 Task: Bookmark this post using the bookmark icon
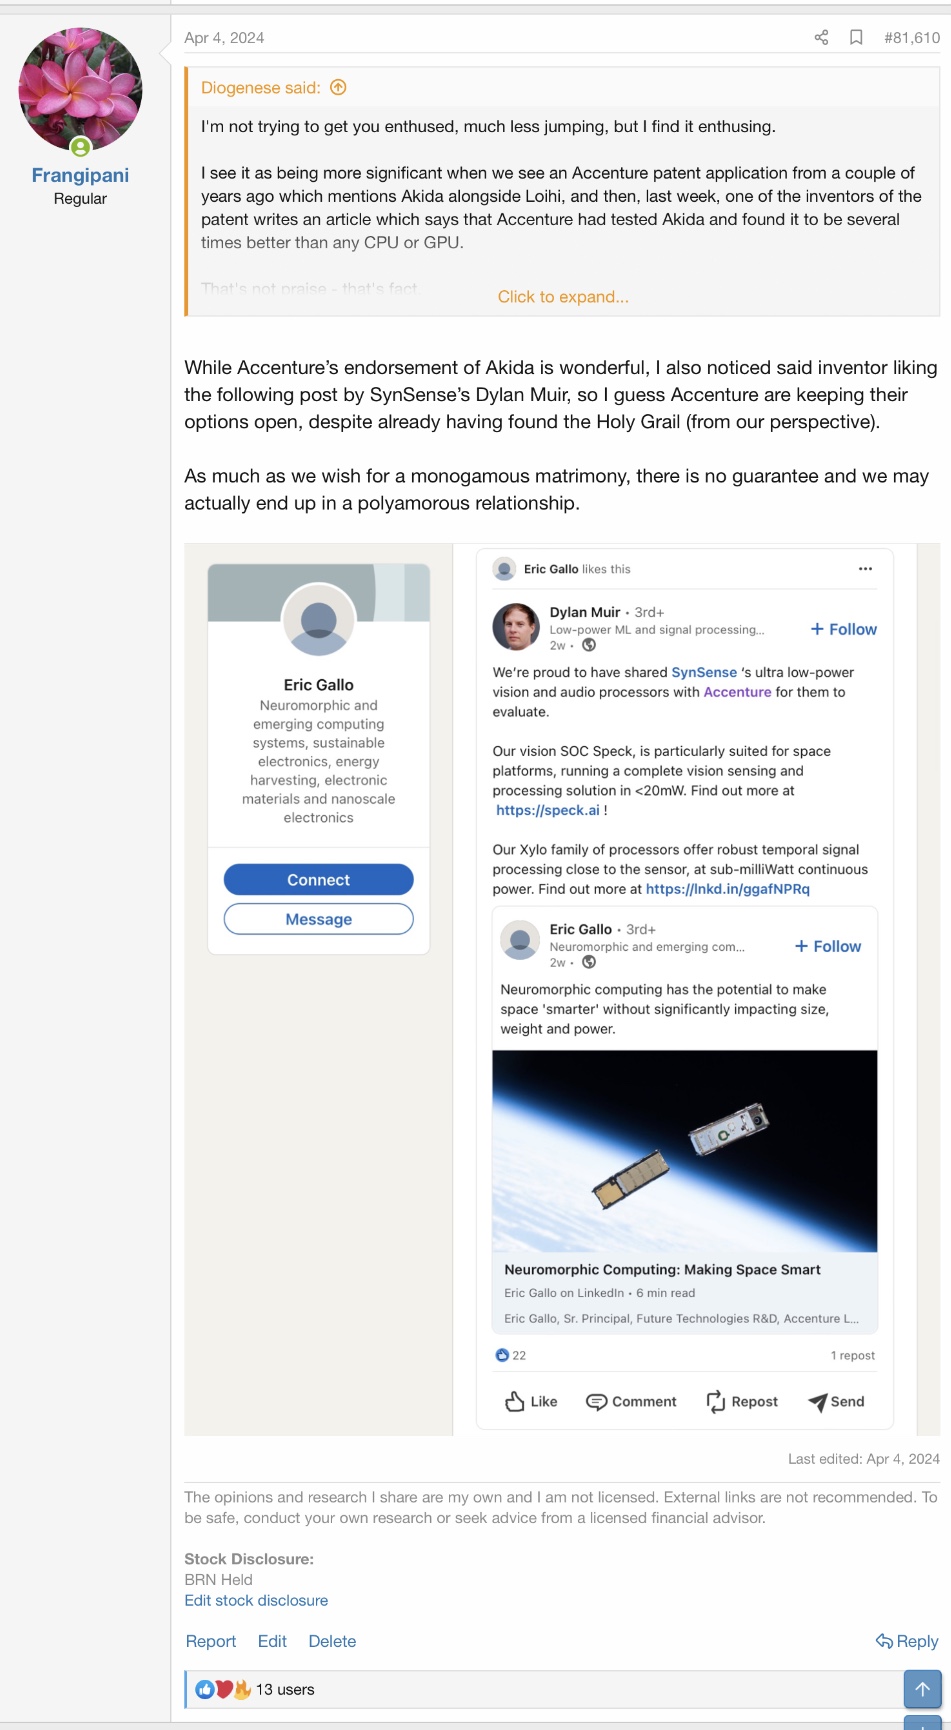856,38
